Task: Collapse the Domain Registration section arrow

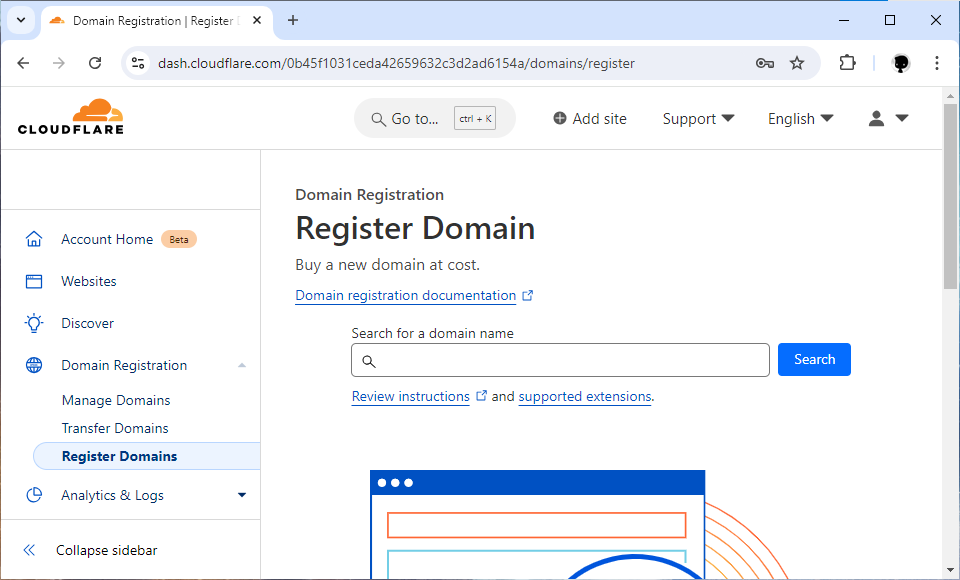Action: pyautogui.click(x=242, y=365)
